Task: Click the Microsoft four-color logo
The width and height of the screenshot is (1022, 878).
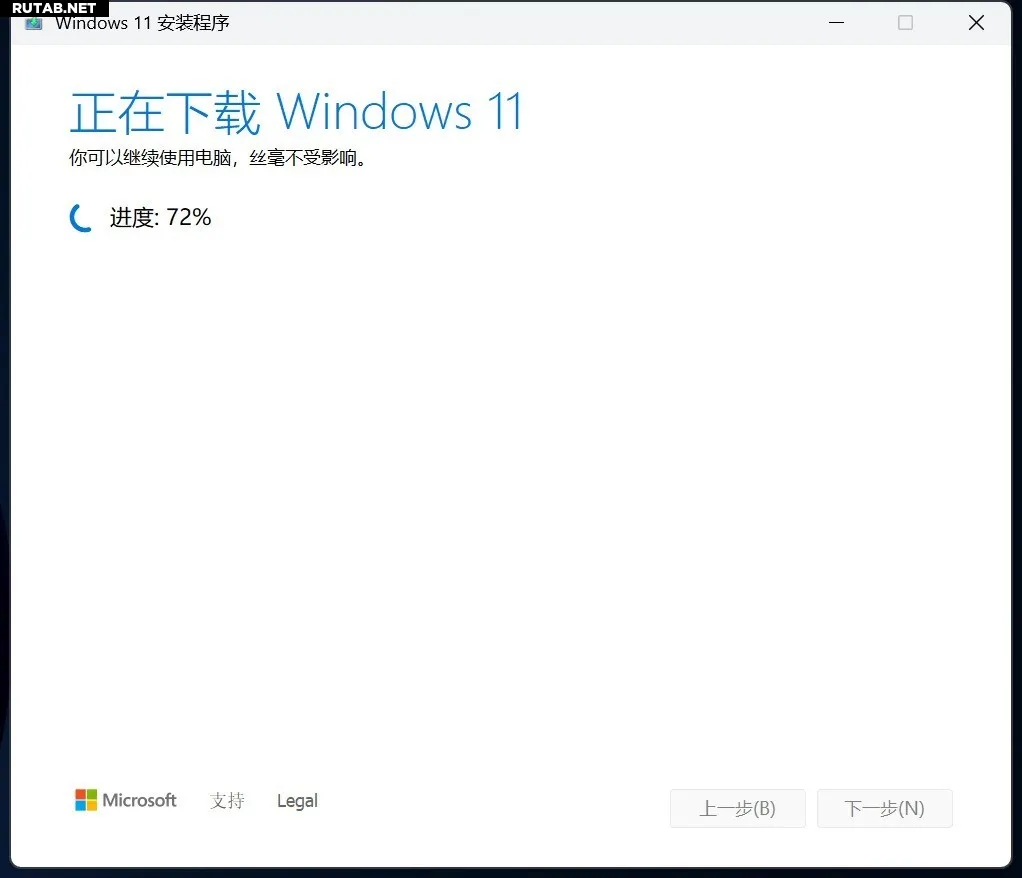Action: click(86, 800)
